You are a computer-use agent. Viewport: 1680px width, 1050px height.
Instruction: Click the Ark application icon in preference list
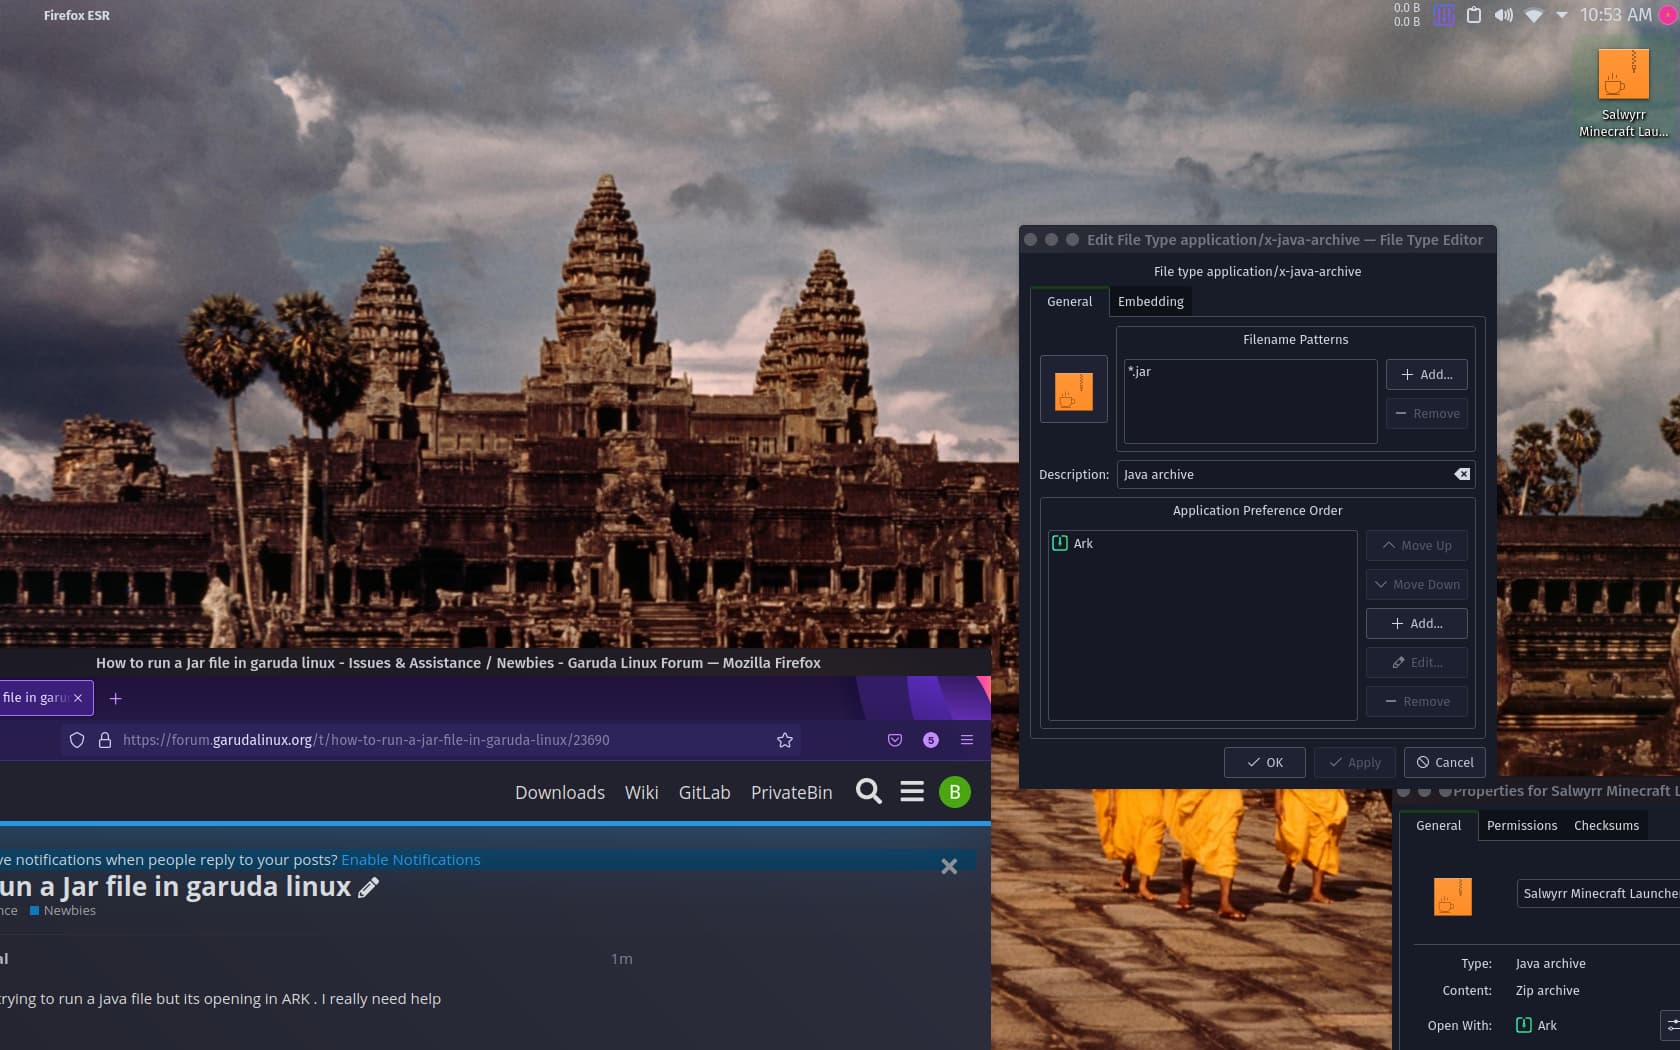click(1060, 543)
